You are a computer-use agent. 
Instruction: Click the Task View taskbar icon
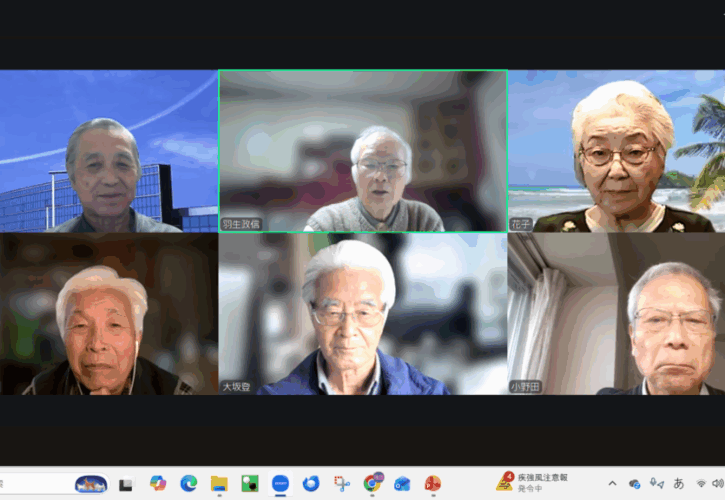(x=126, y=484)
